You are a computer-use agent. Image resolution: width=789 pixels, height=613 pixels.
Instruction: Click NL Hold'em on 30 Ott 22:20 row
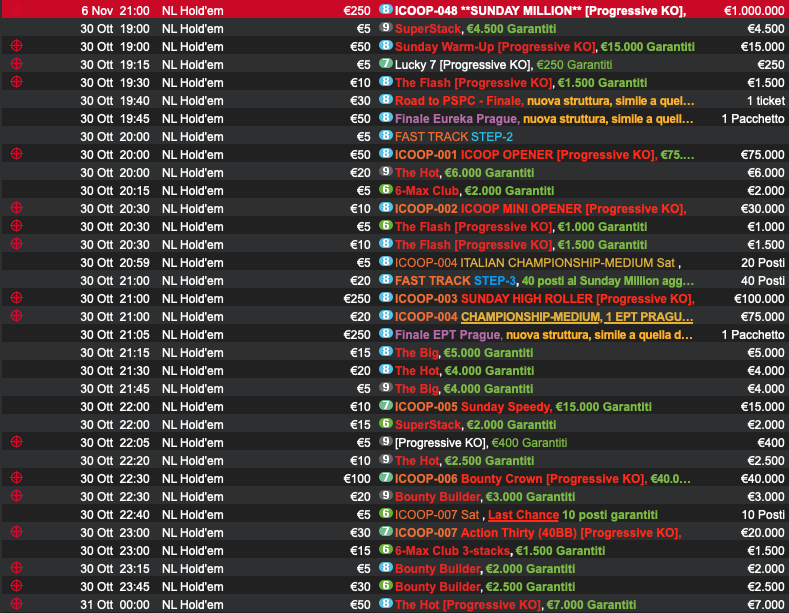193,461
